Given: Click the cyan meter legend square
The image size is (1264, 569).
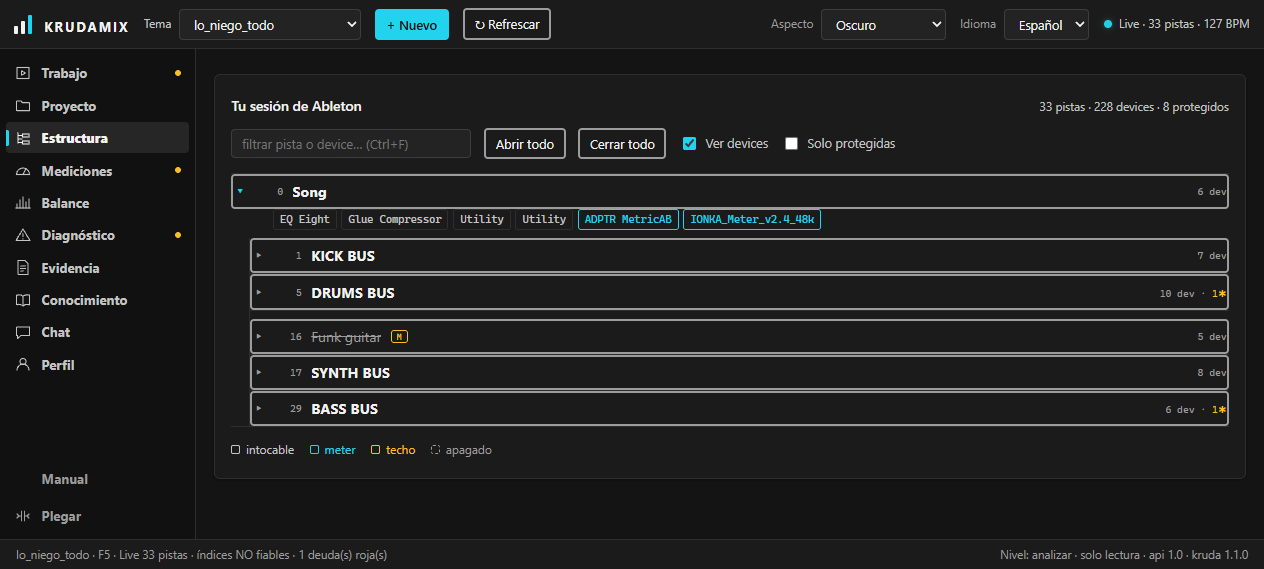Looking at the screenshot, I should 314,450.
